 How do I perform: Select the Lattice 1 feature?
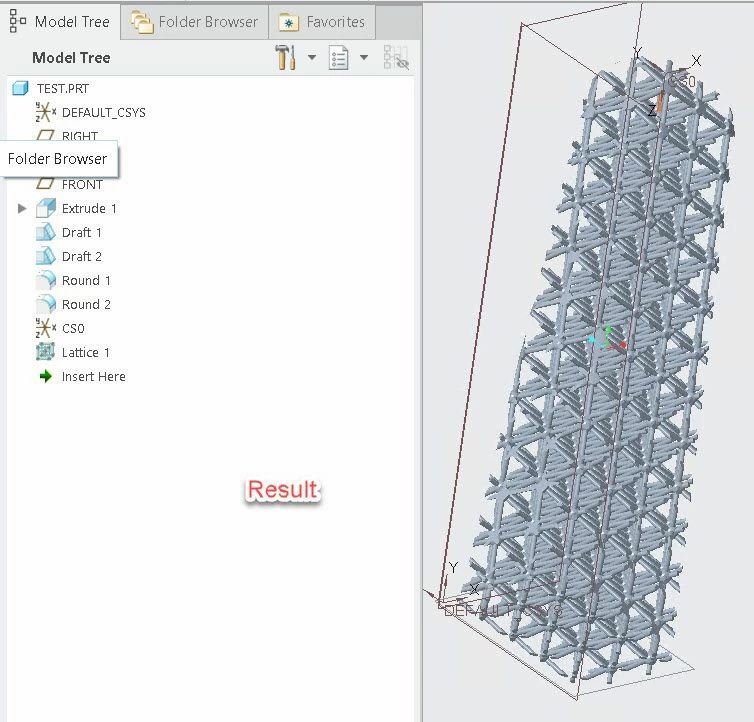[86, 353]
